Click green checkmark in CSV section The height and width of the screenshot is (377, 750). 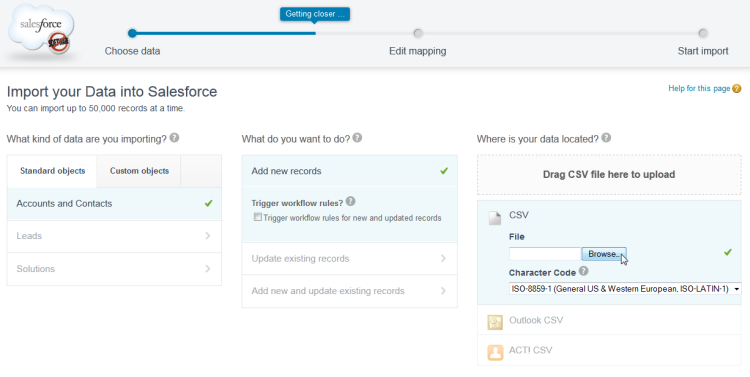tap(728, 252)
